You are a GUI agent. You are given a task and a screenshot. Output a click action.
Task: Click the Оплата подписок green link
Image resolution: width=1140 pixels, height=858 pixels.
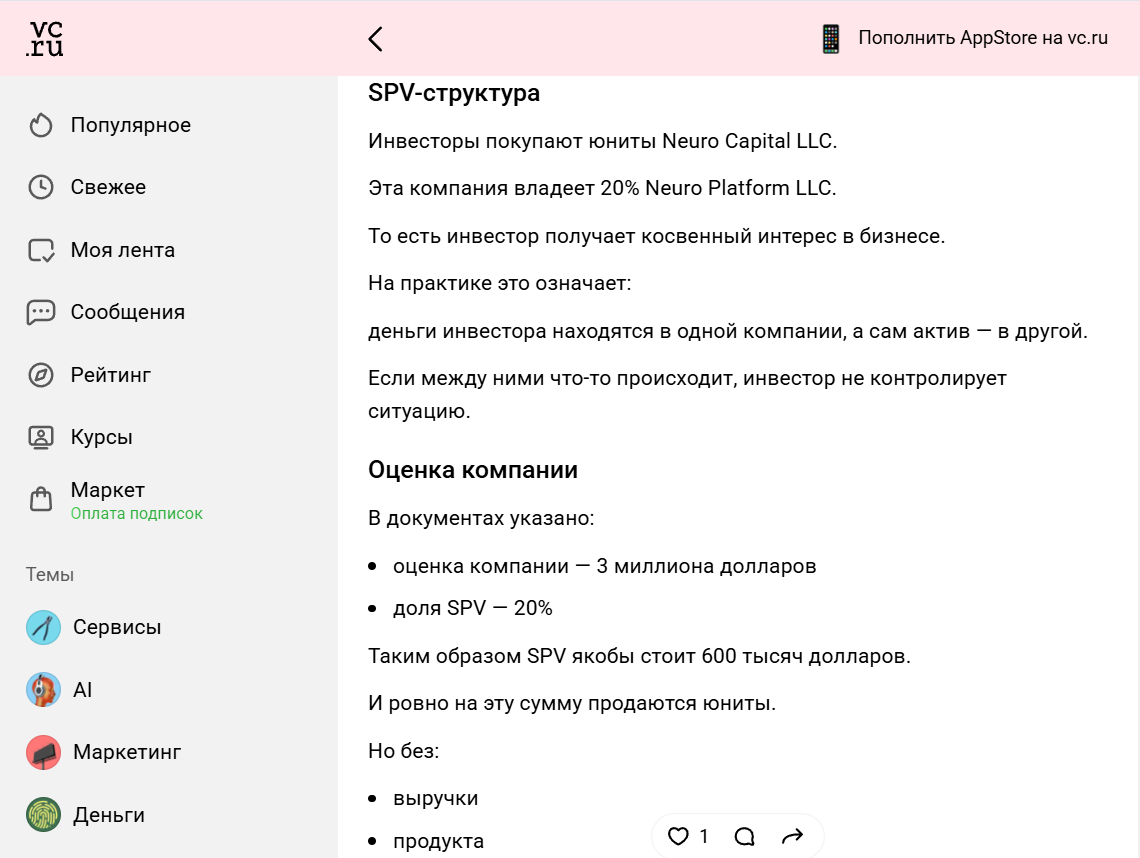coord(136,514)
